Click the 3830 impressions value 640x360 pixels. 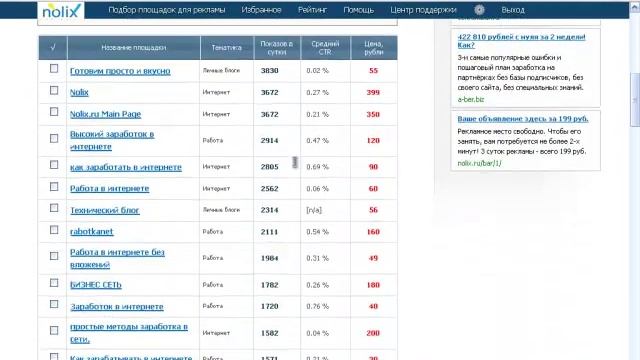pyautogui.click(x=269, y=71)
